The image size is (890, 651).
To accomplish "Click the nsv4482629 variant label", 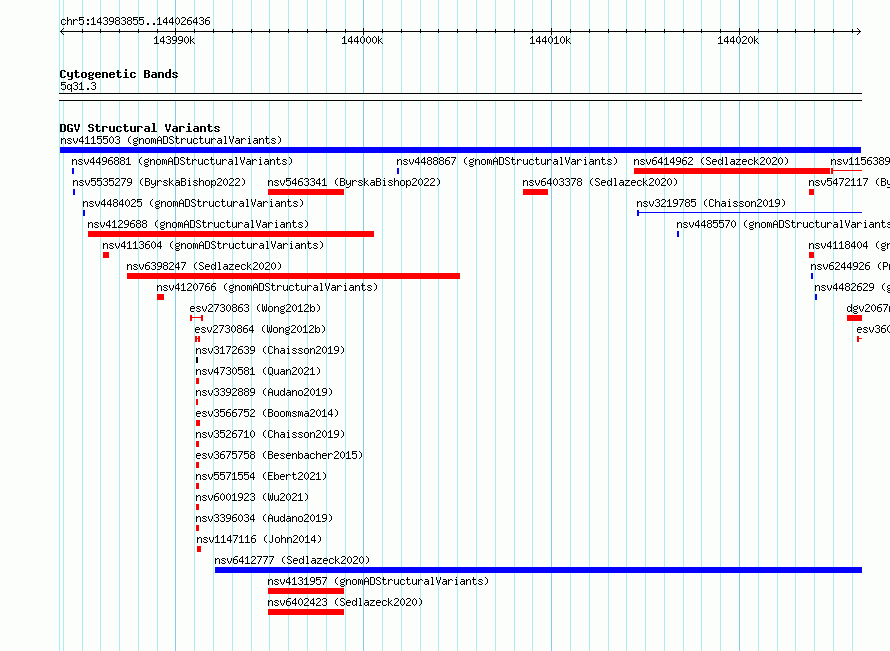I will coord(851,287).
